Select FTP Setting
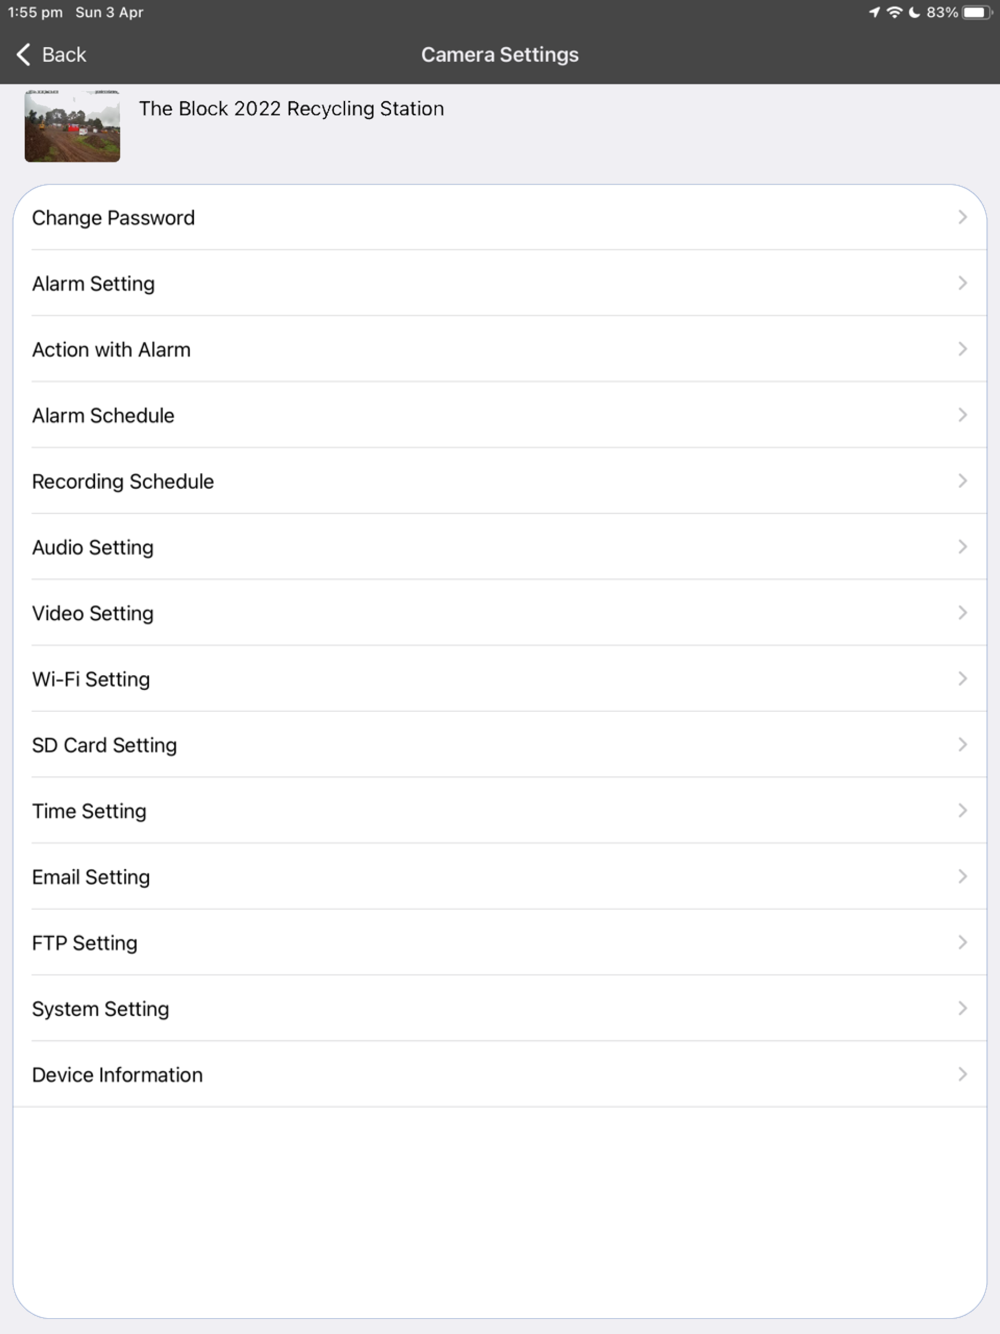Screen dimensions: 1000x1334 coord(85,943)
